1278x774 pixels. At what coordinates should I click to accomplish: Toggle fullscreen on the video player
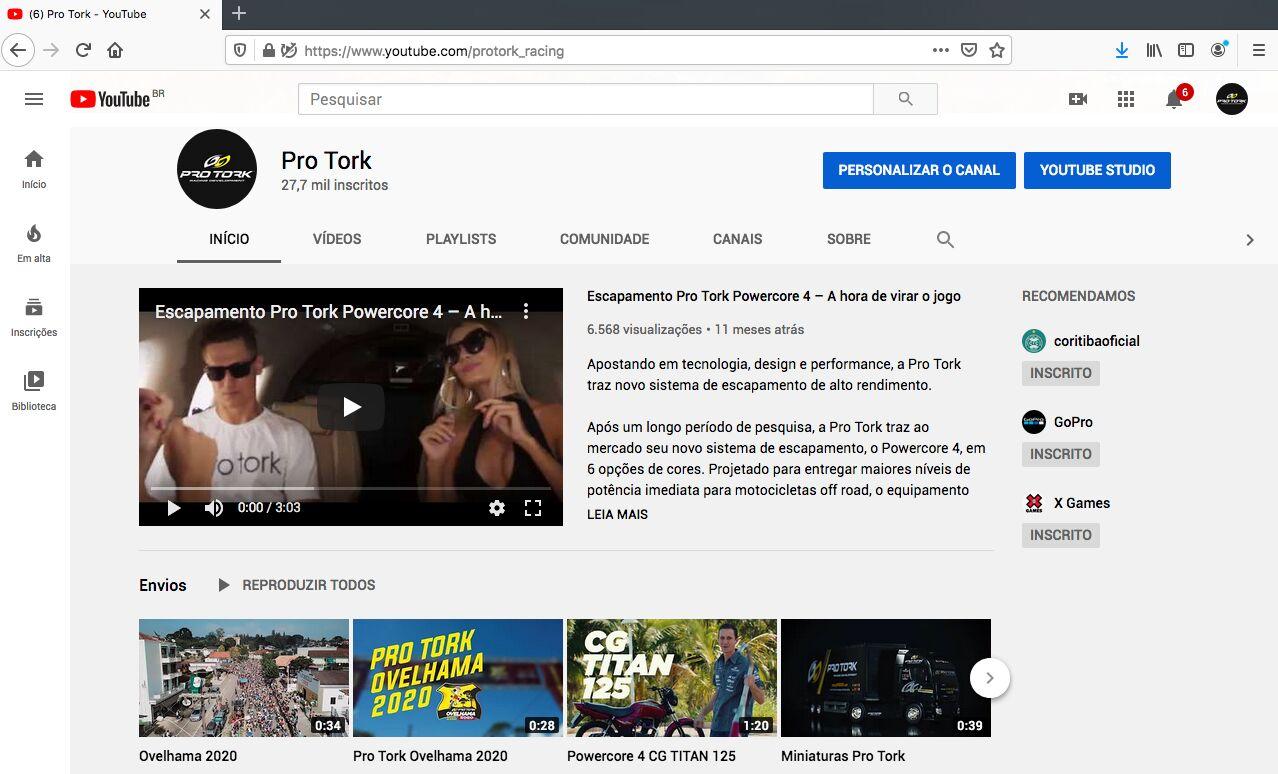point(533,508)
